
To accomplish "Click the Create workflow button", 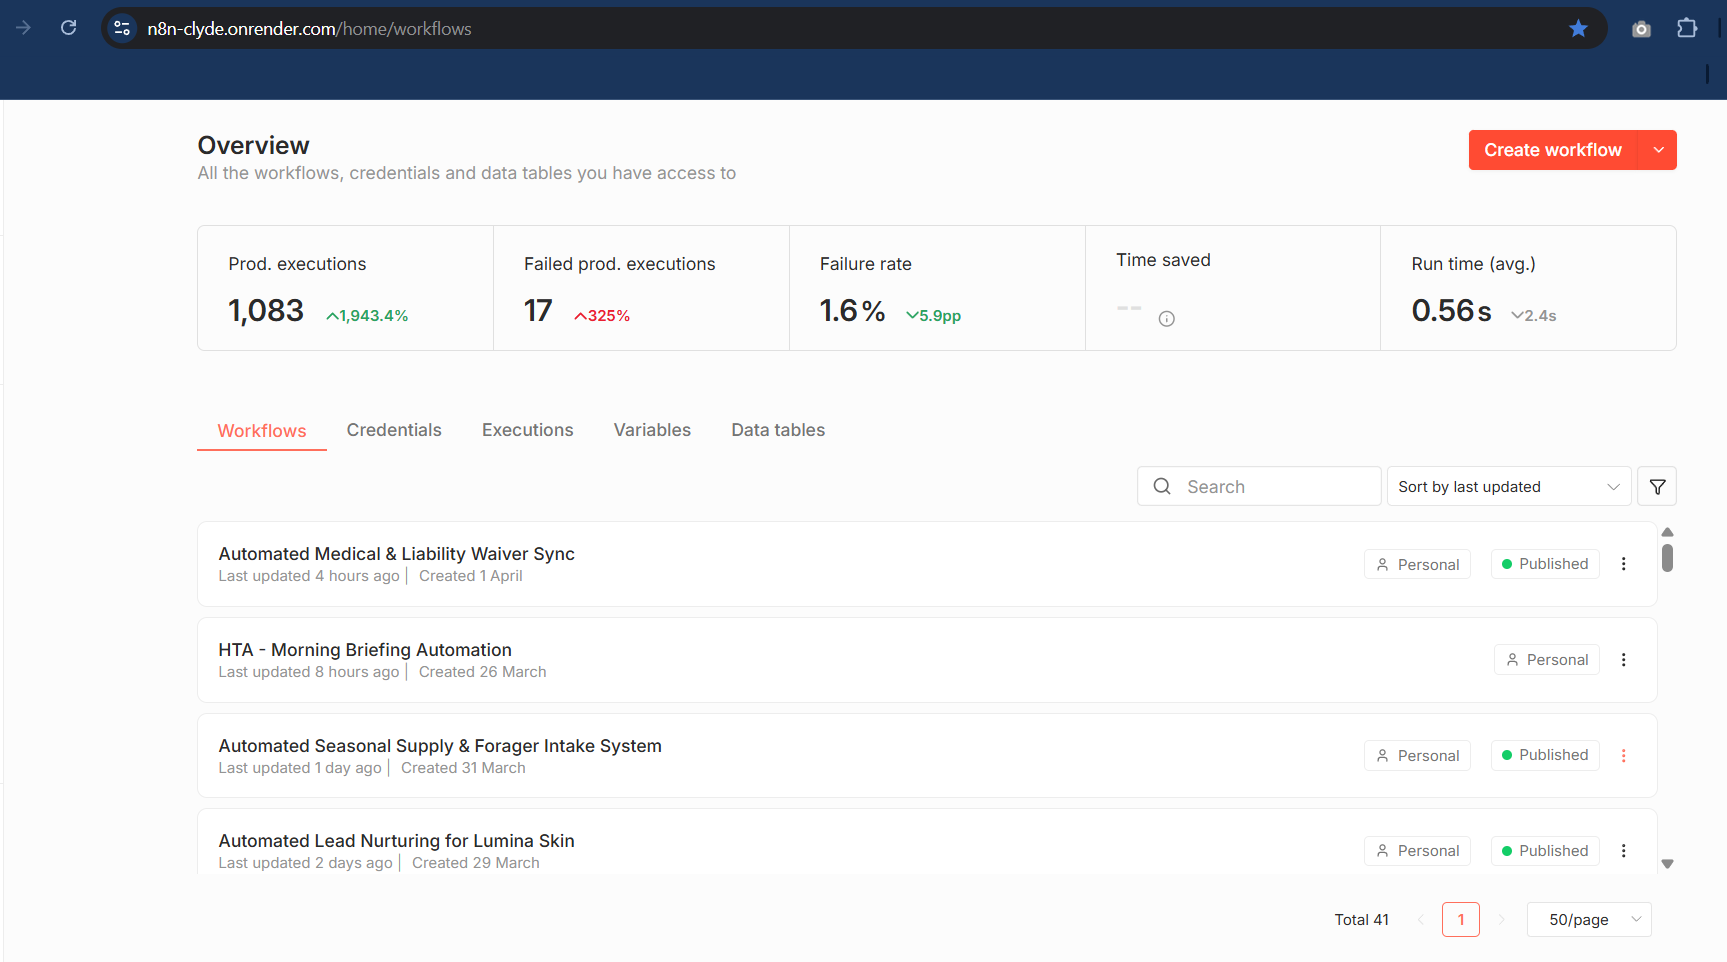I will [x=1552, y=150].
